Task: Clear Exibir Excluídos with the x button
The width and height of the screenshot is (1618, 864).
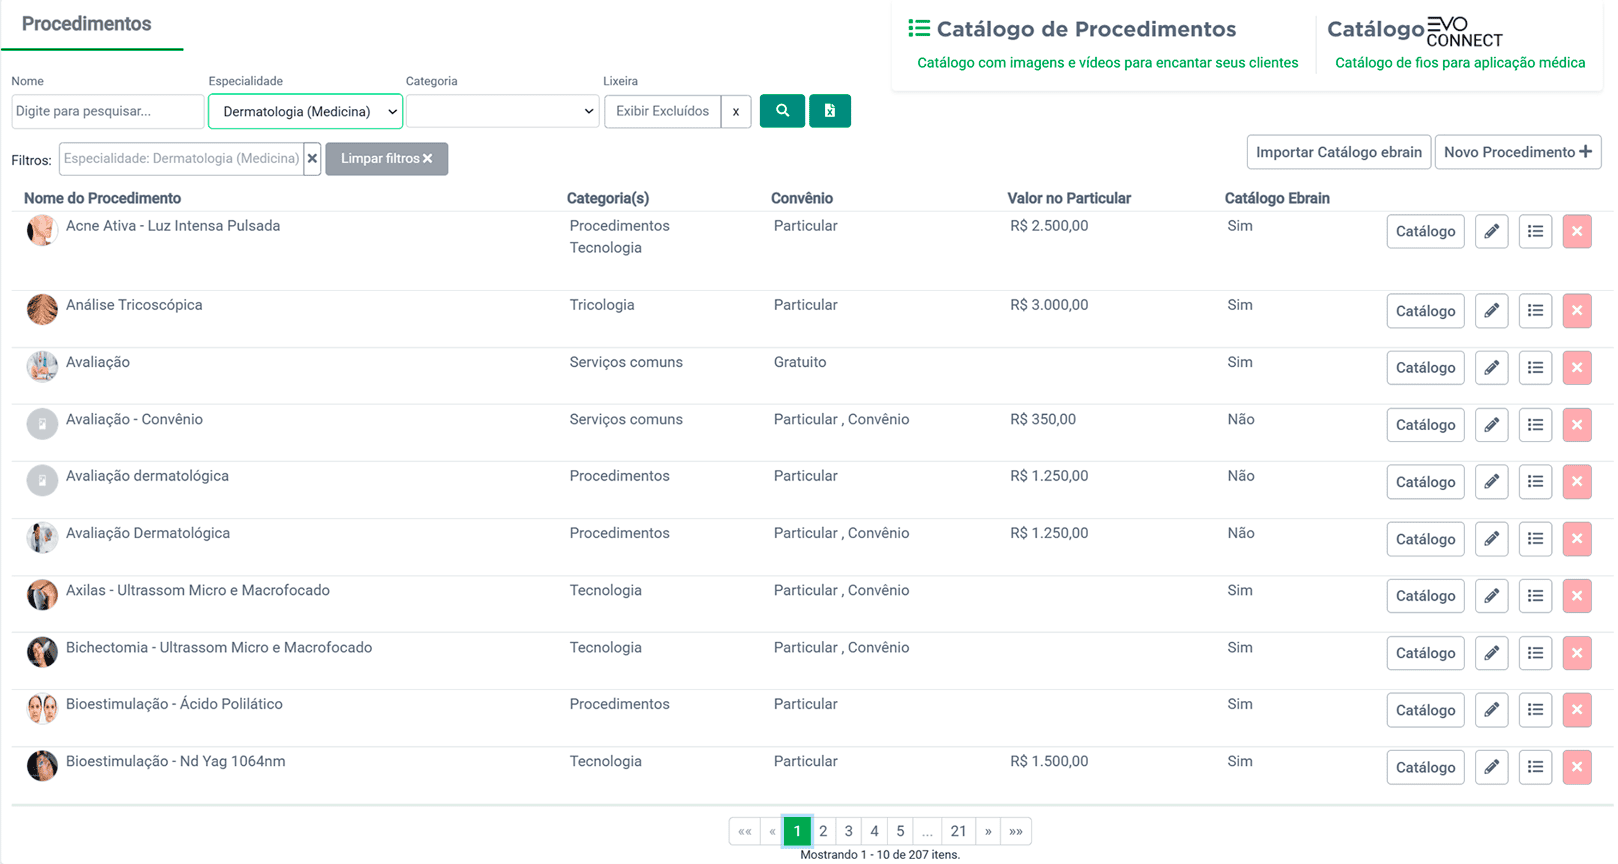Action: [736, 111]
